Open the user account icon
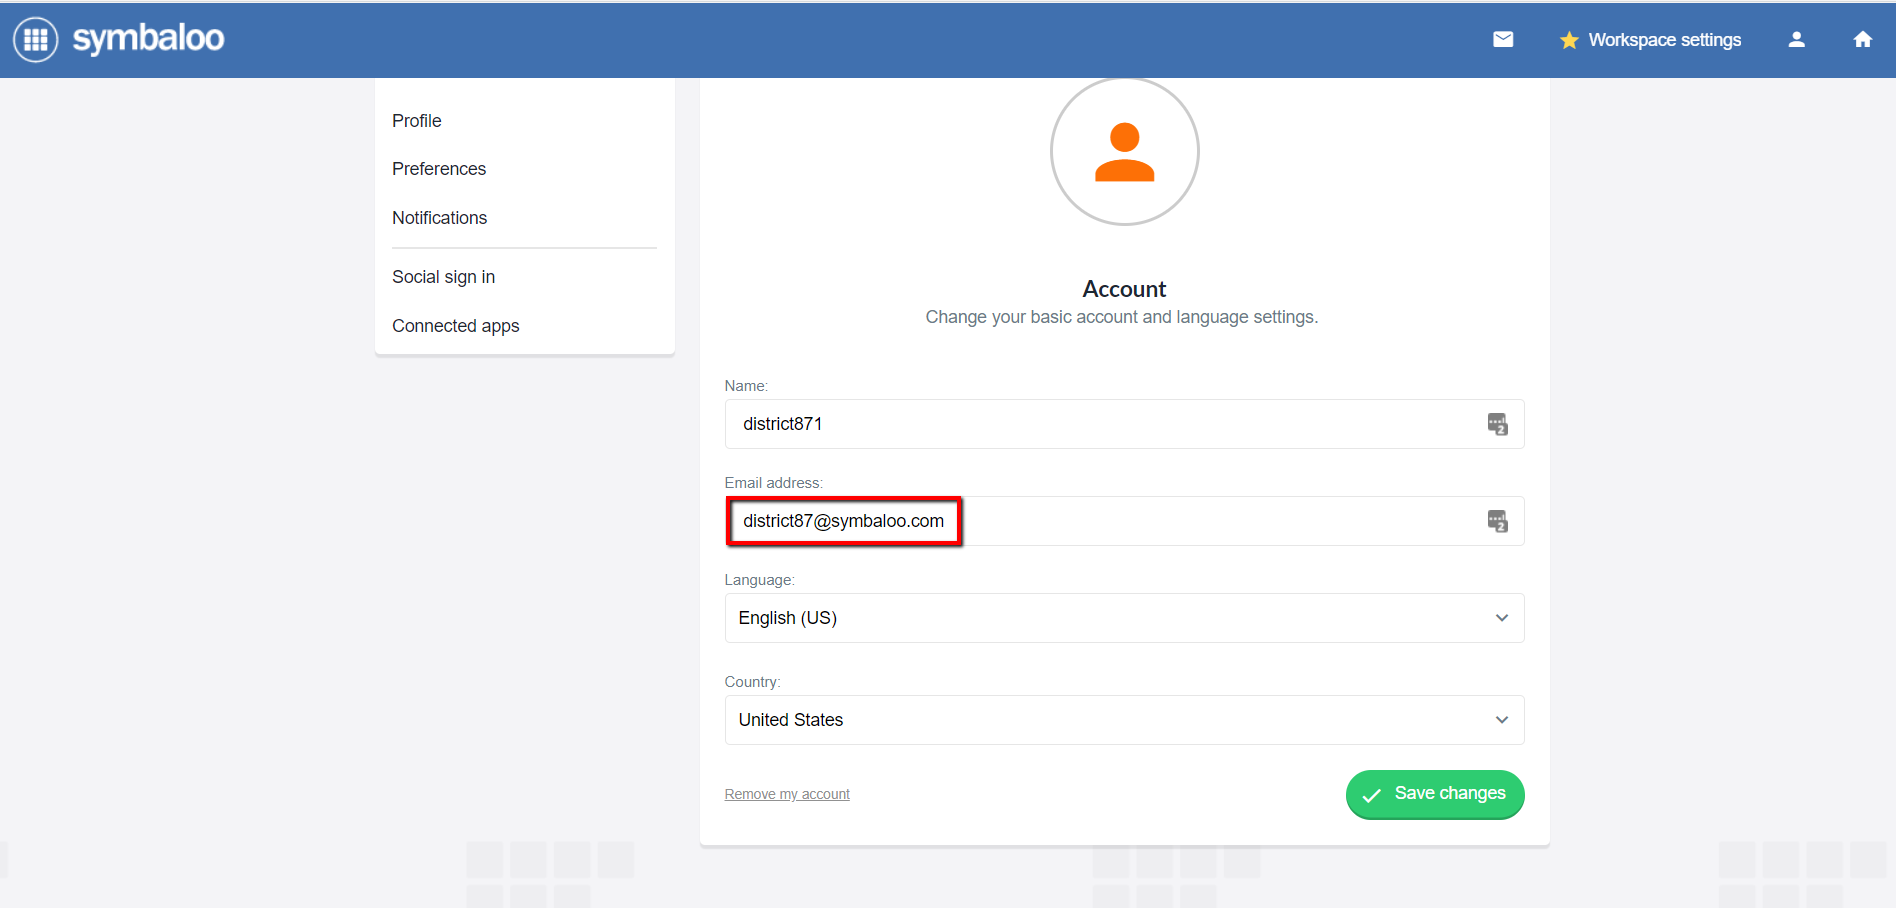The image size is (1896, 908). [1796, 40]
